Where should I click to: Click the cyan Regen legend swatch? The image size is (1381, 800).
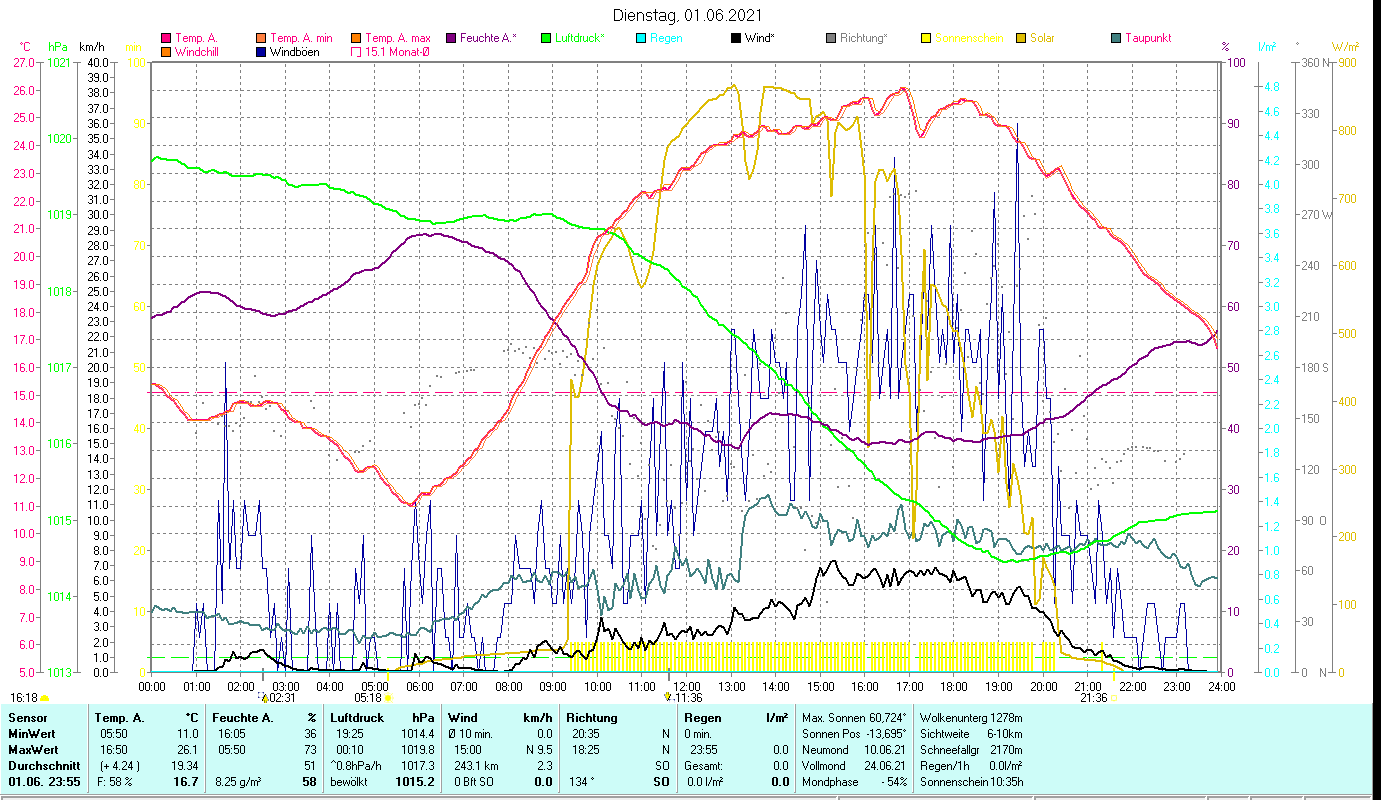click(x=641, y=38)
